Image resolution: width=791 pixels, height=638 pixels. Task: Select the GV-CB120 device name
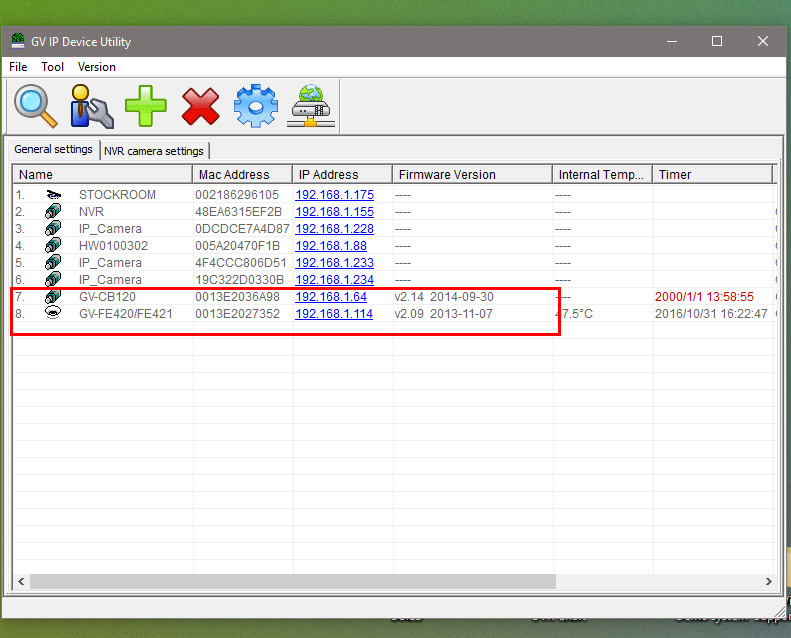tap(107, 297)
